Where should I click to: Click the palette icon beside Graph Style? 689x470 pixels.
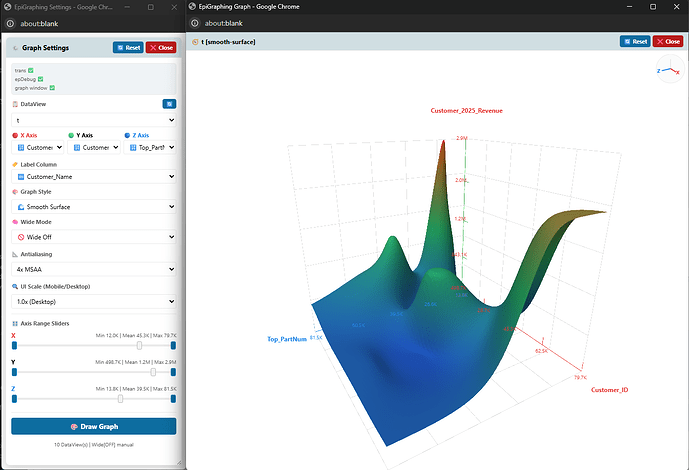point(15,192)
